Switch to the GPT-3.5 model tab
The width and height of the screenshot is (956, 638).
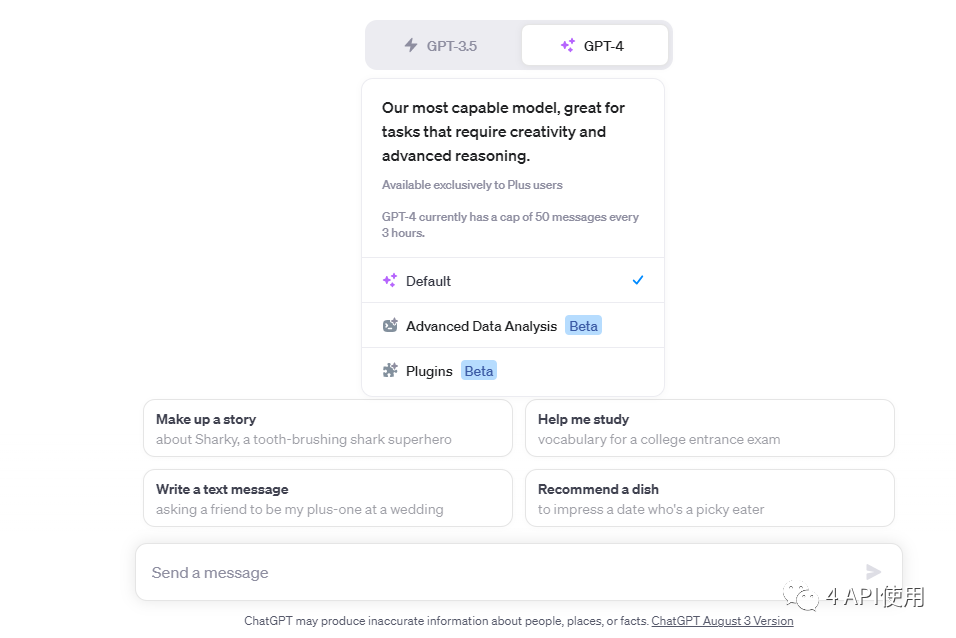coord(444,45)
